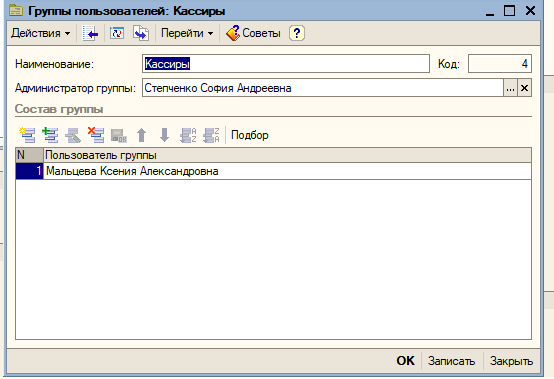Sort rows ascending A to Z
Viewport: 554px width, 379px height.
pyautogui.click(x=188, y=135)
